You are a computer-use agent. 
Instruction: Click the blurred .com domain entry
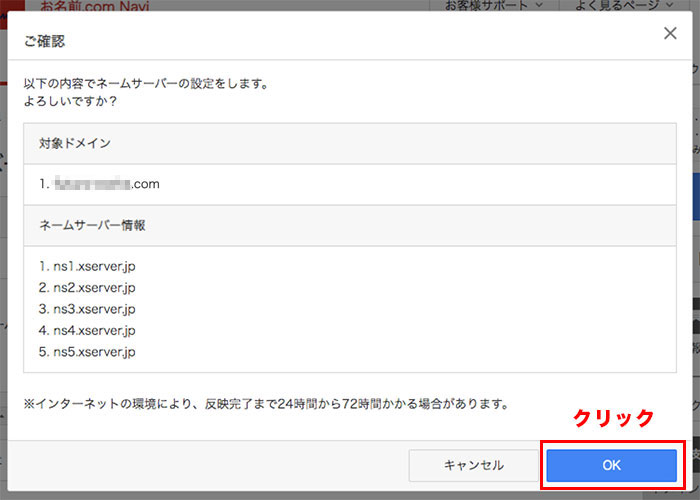click(99, 184)
